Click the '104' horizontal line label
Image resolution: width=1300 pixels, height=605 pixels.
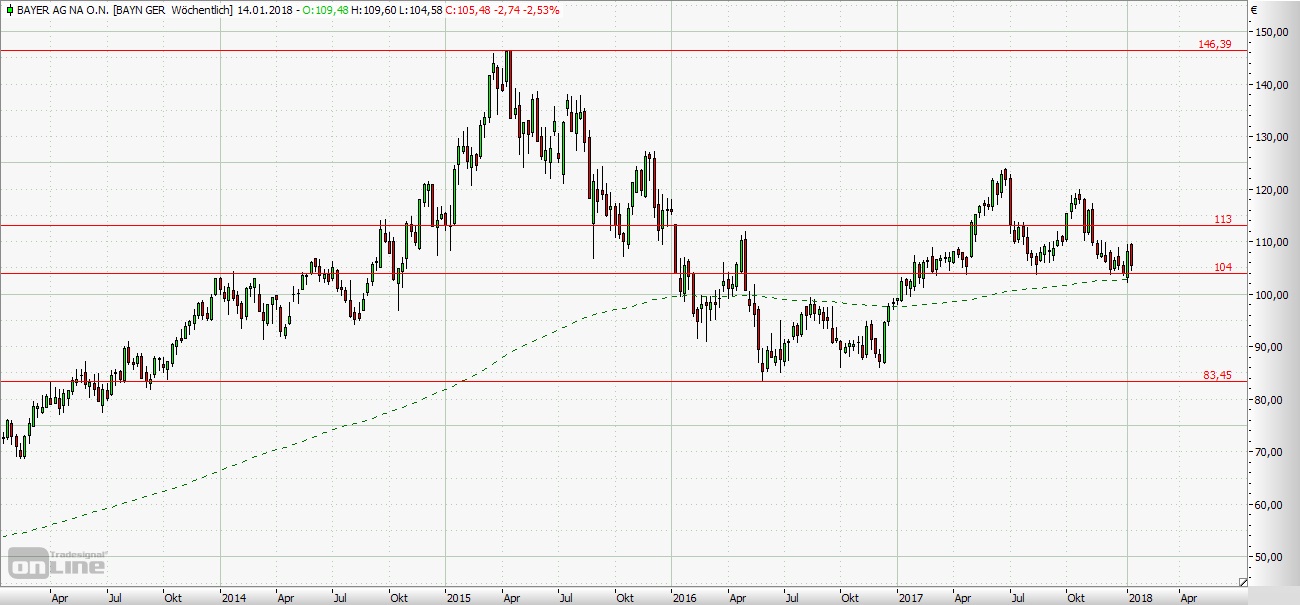point(1223,267)
